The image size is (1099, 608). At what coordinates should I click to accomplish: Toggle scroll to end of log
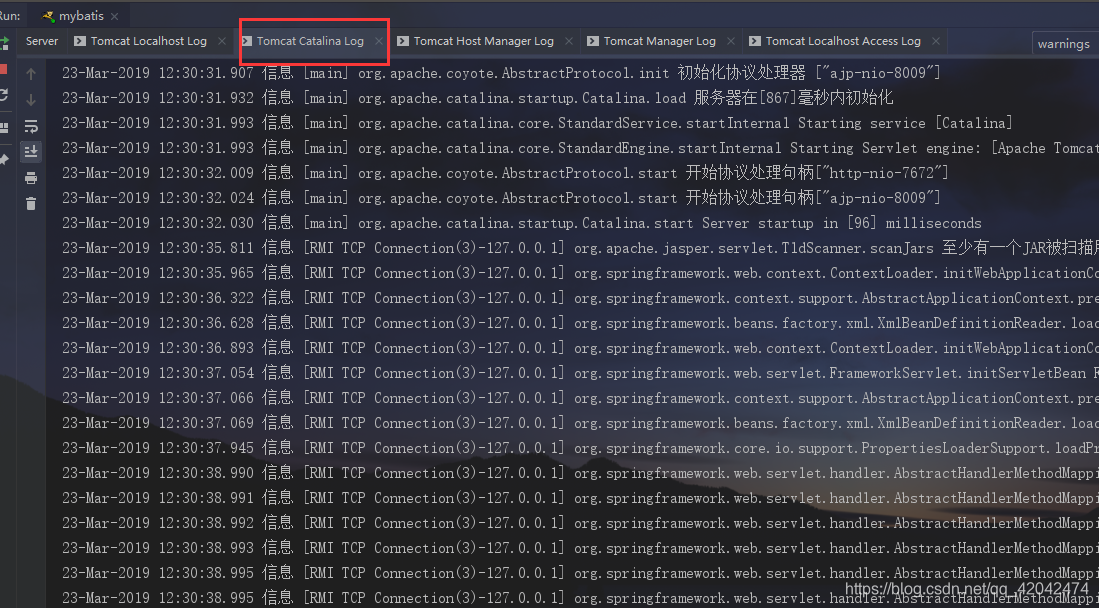[31, 151]
